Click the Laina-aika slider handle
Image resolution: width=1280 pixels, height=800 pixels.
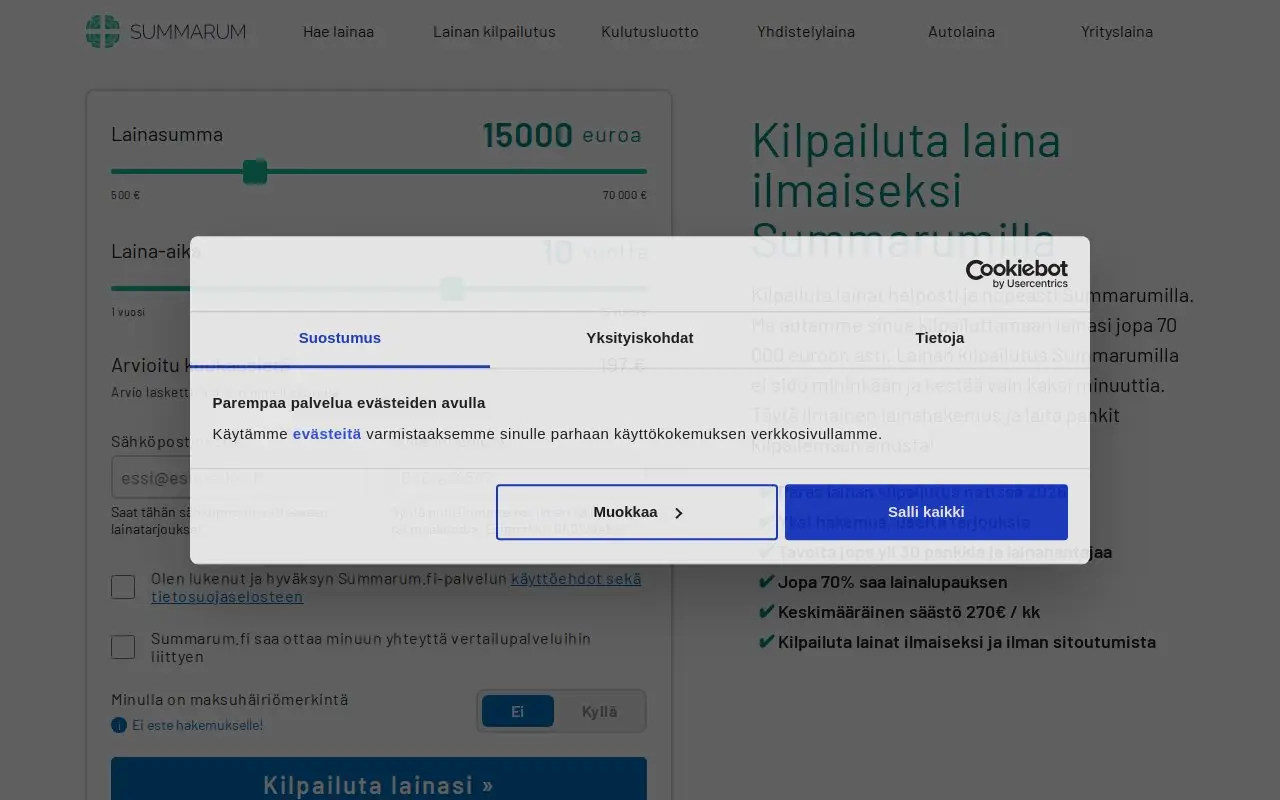(452, 289)
